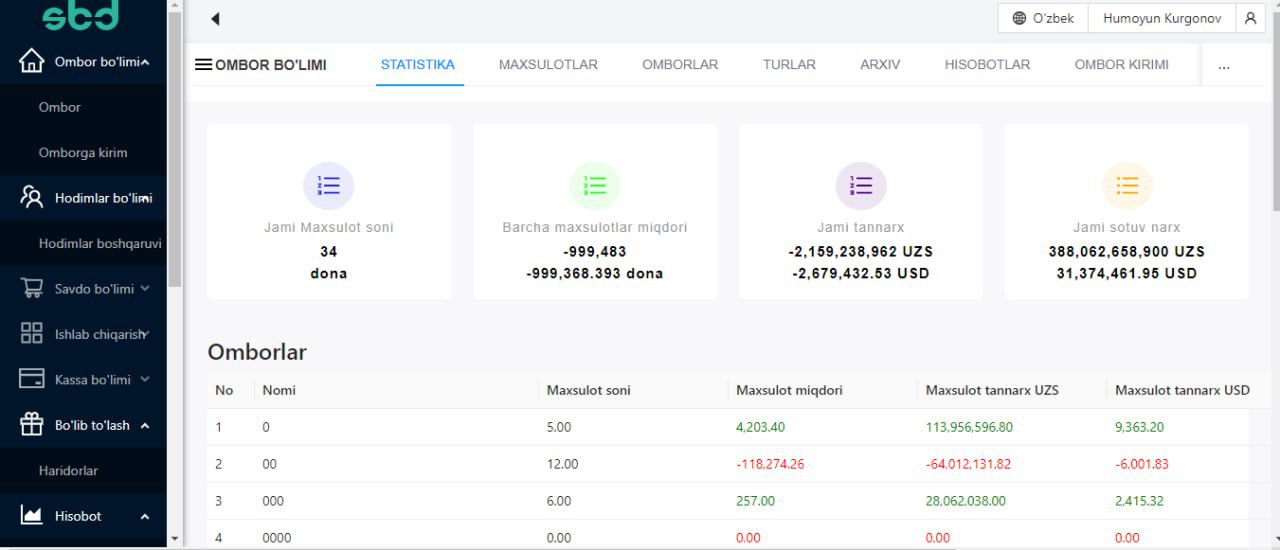This screenshot has height=550, width=1280.
Task: Click the -2,159,238,962 UZS value
Action: coord(861,251)
